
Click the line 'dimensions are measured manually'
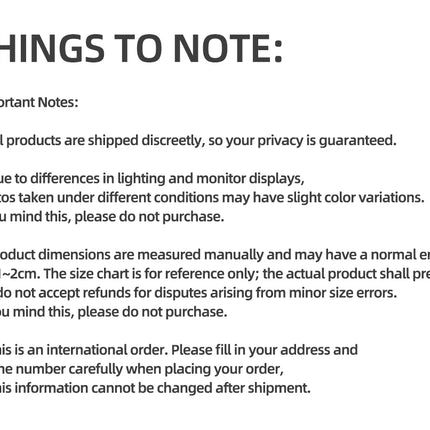(x=215, y=255)
